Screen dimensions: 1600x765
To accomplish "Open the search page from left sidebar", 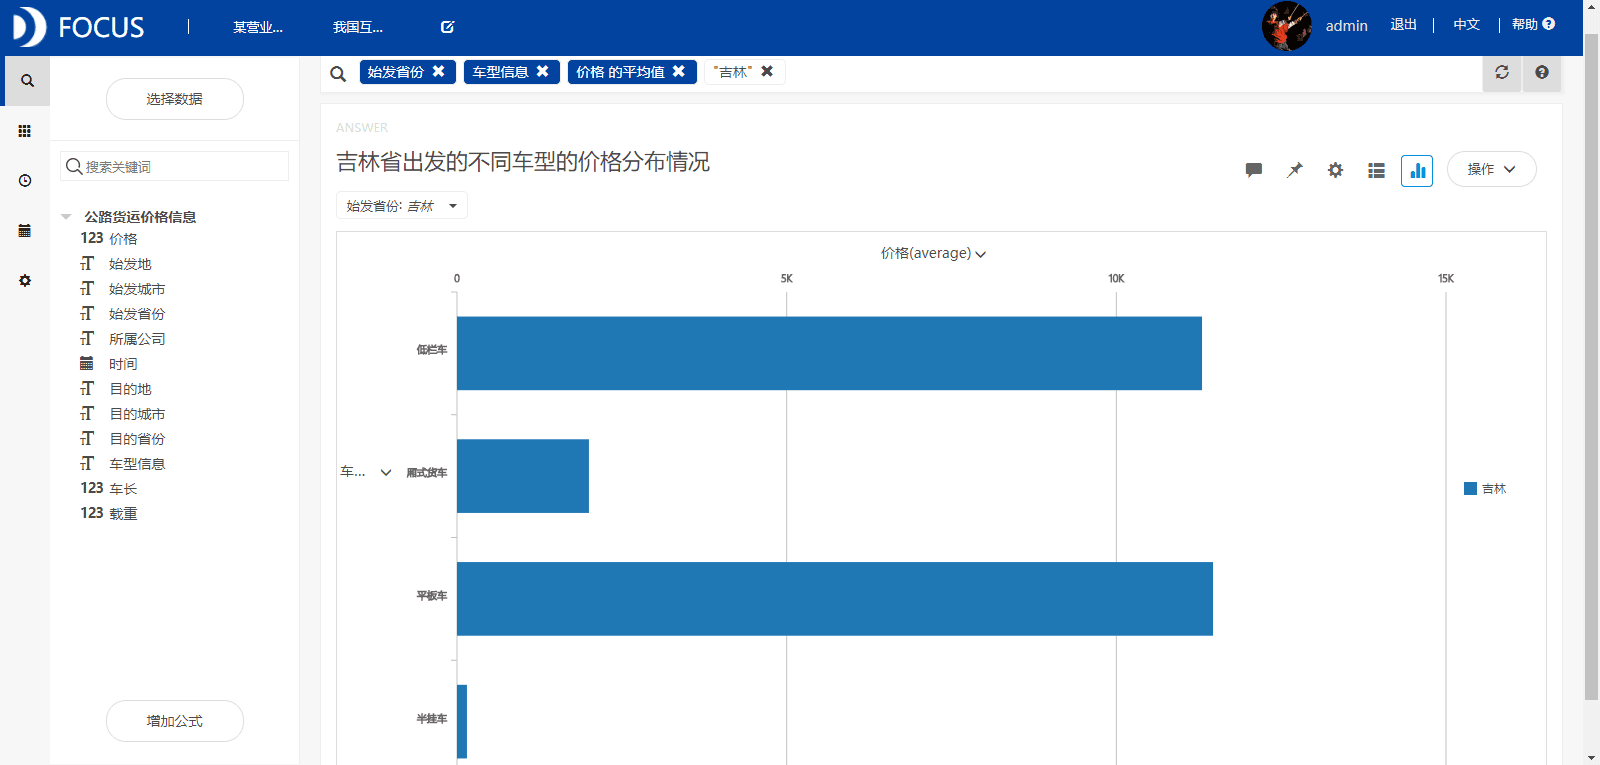I will coord(27,81).
